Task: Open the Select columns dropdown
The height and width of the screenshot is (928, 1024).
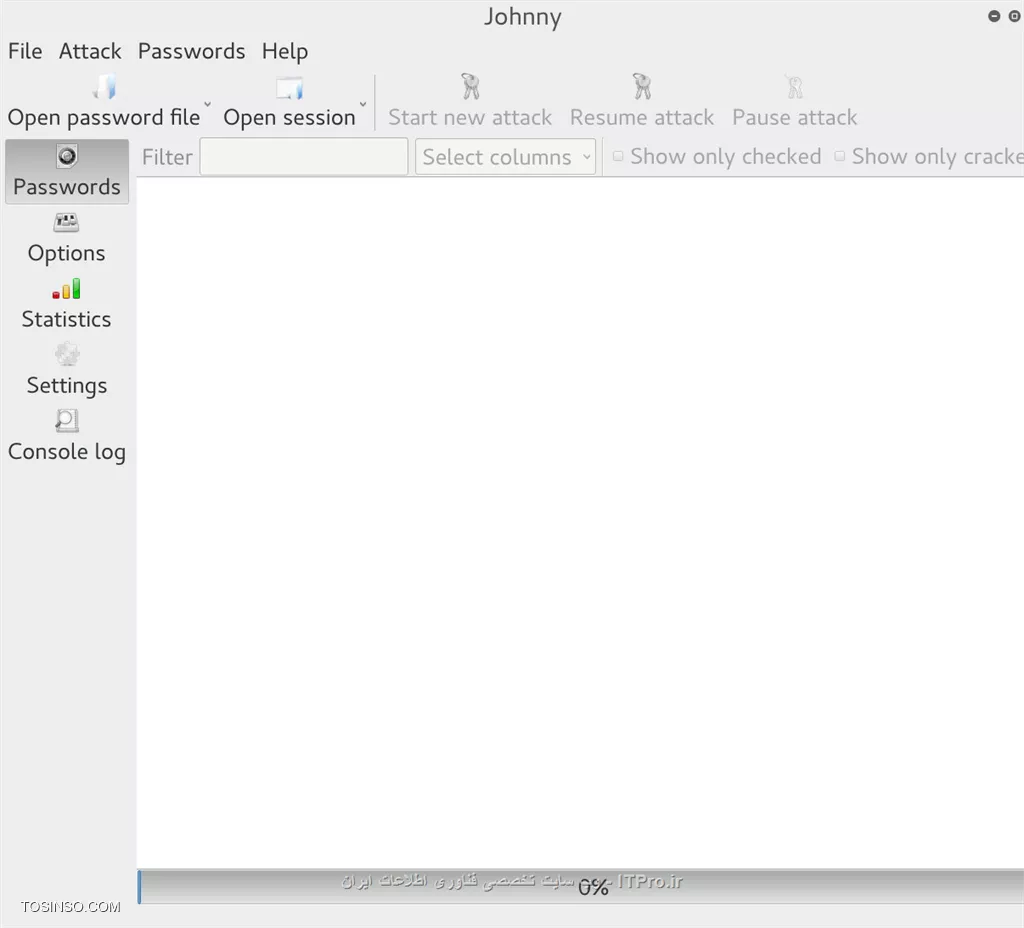Action: click(505, 157)
